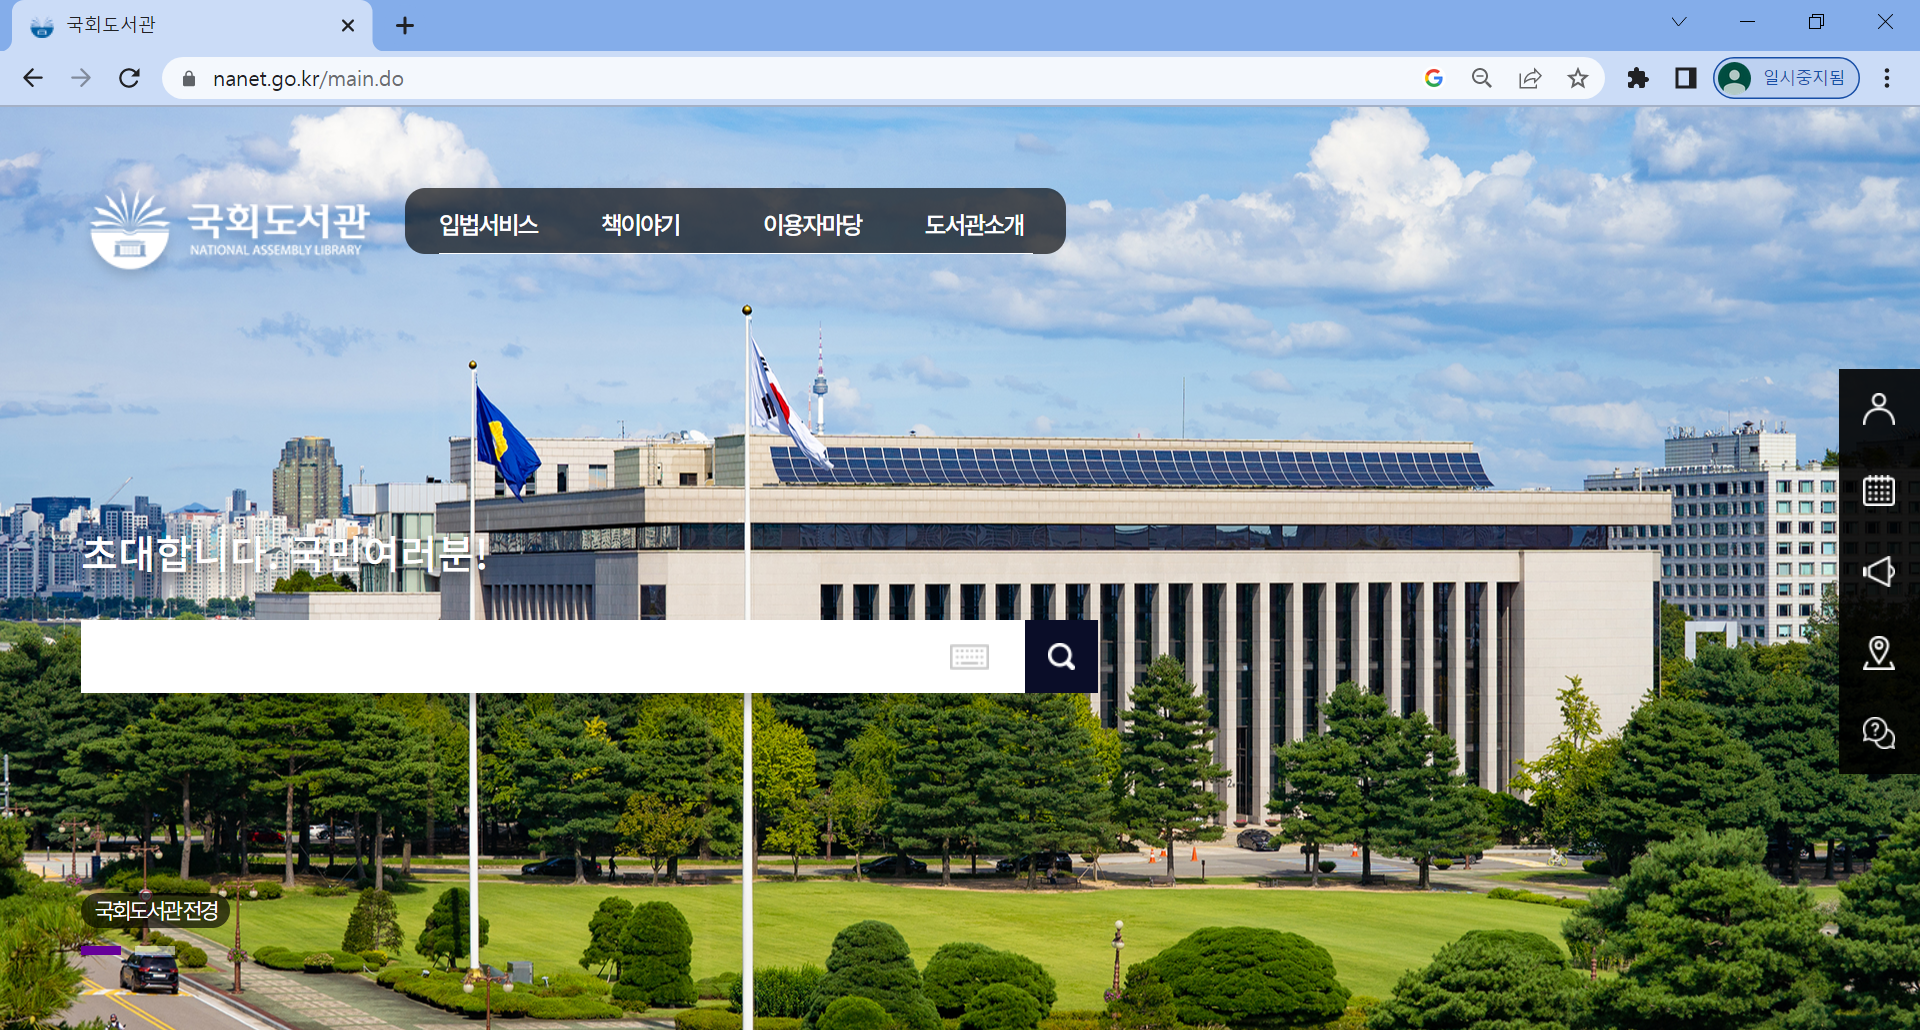Open the location map pin icon
The height and width of the screenshot is (1030, 1920).
tap(1879, 653)
